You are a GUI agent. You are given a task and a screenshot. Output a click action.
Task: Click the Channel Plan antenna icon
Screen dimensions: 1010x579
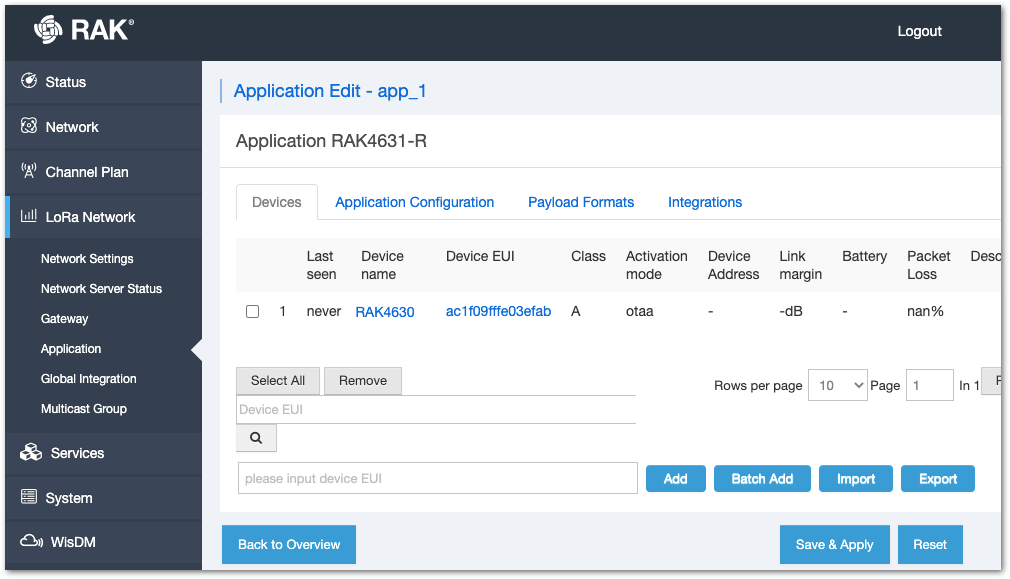[x=29, y=171]
